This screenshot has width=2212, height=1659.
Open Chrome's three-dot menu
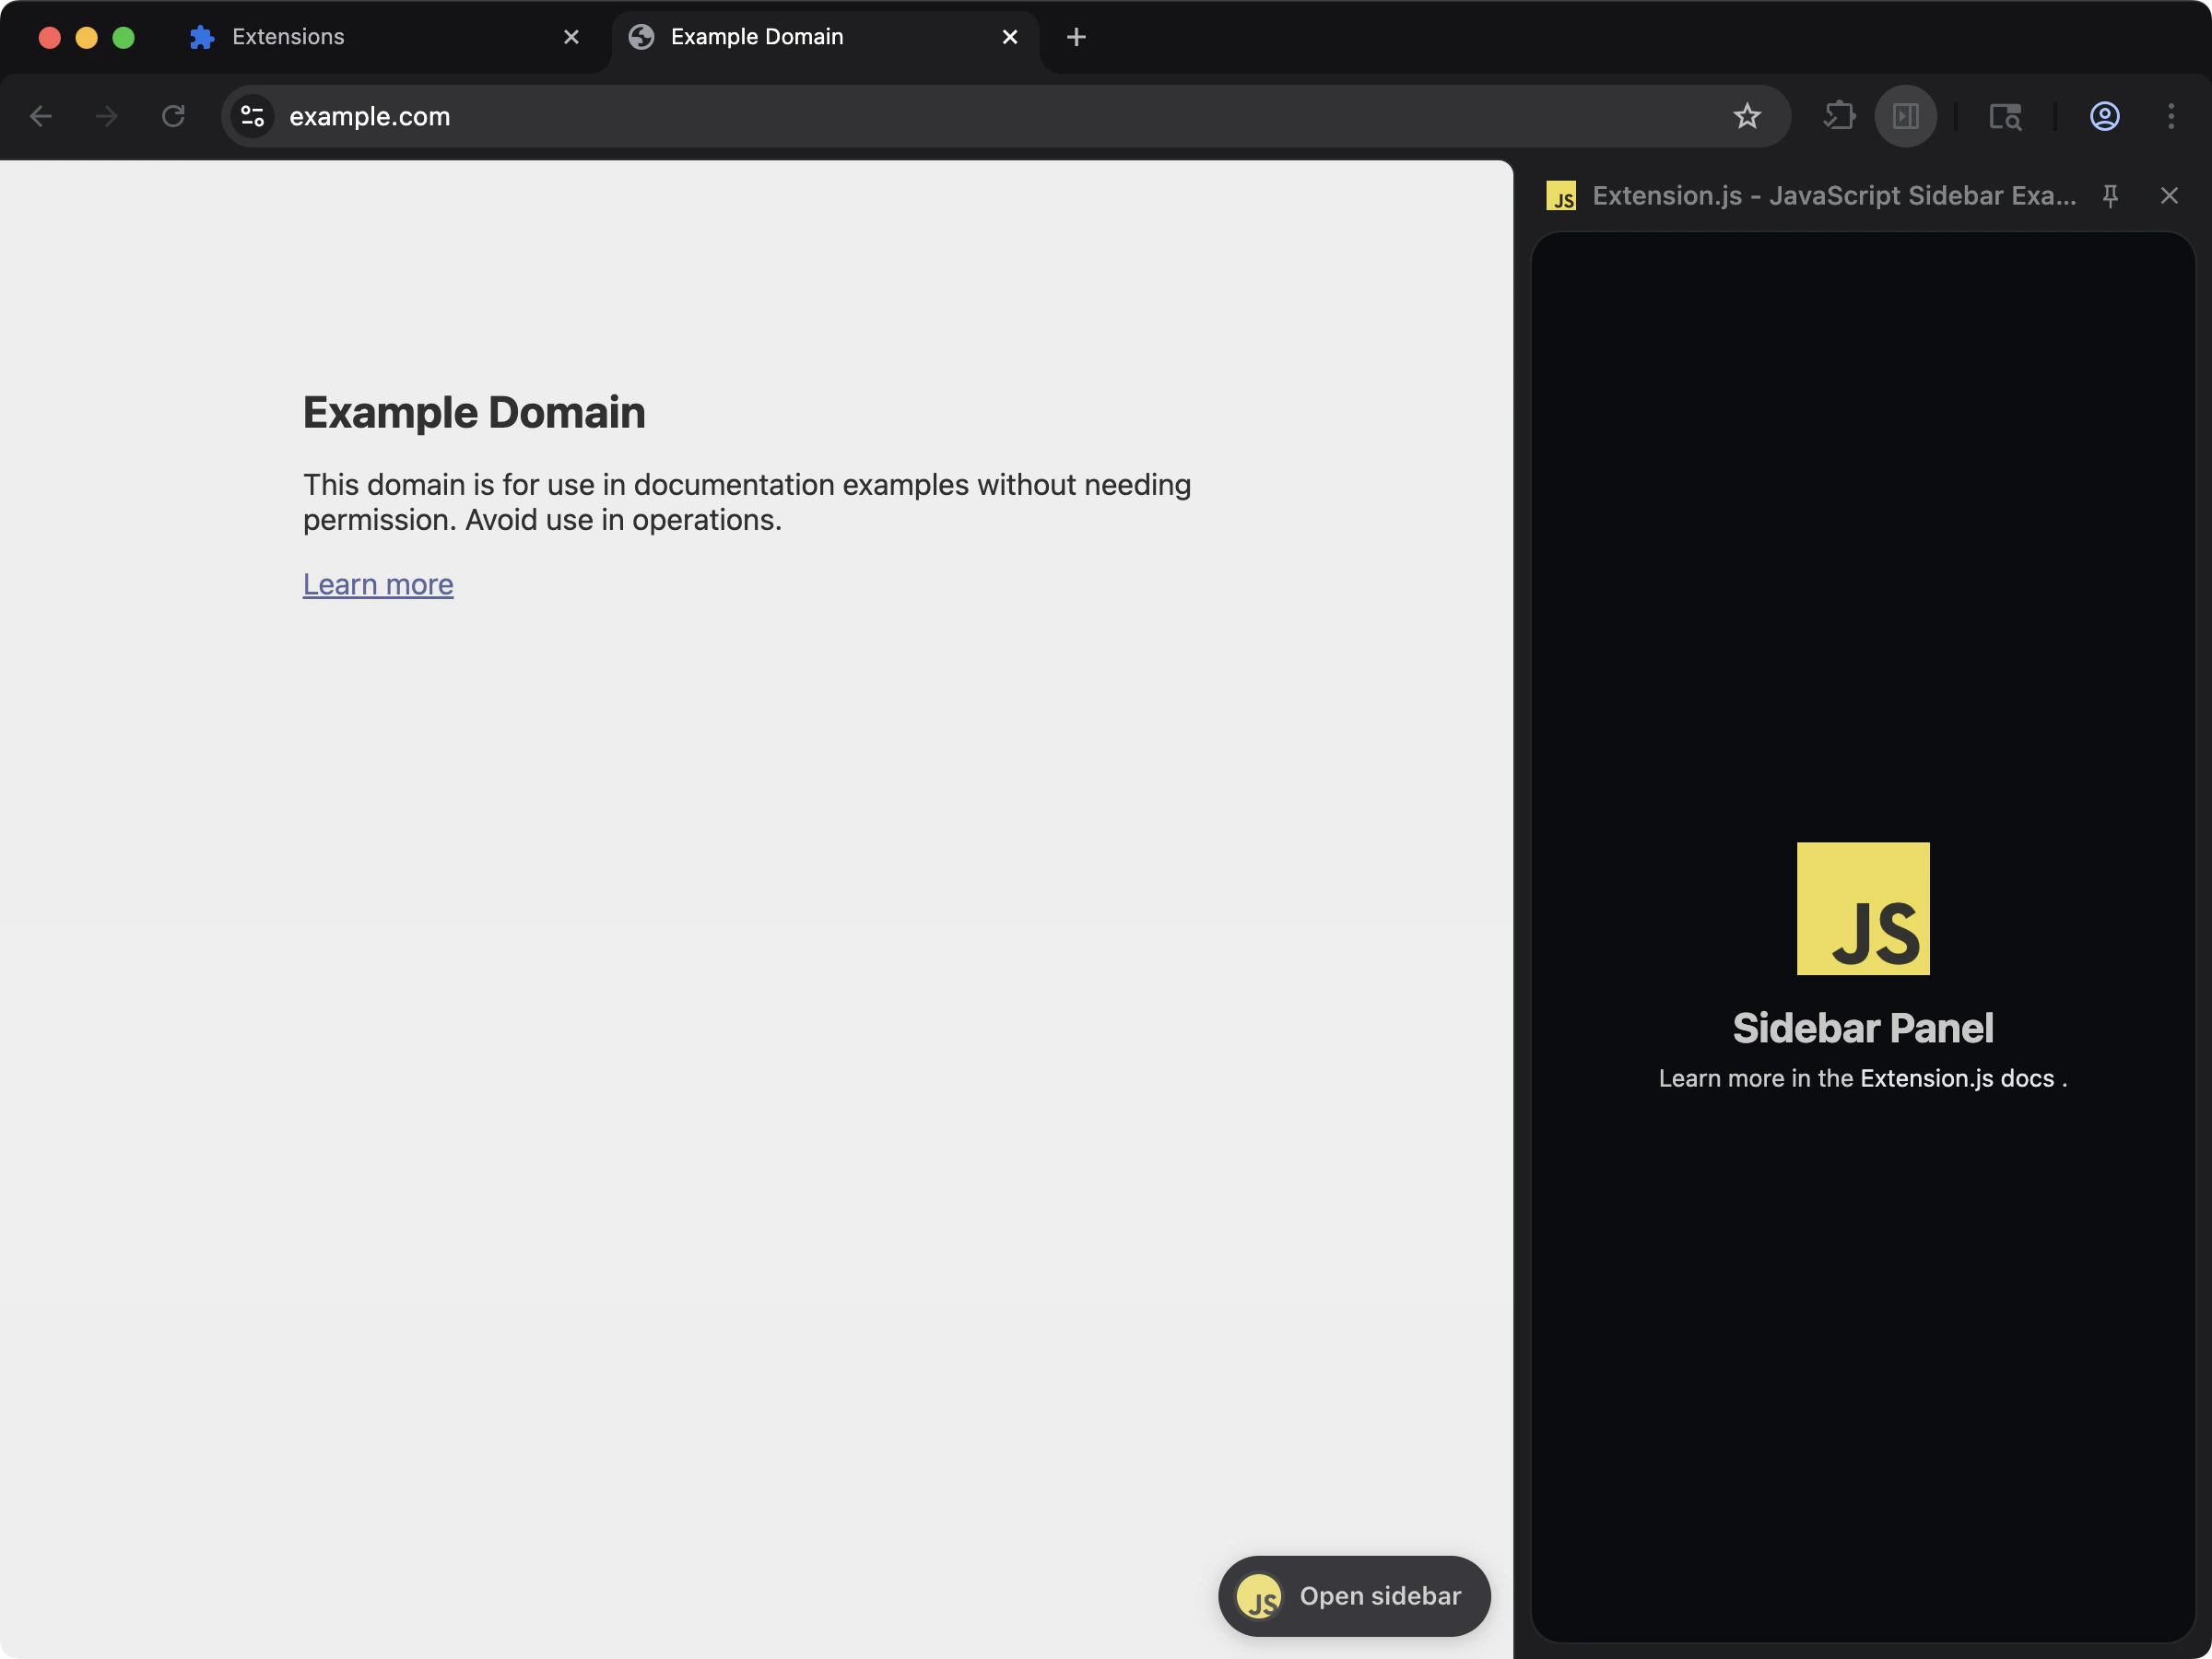click(2171, 116)
